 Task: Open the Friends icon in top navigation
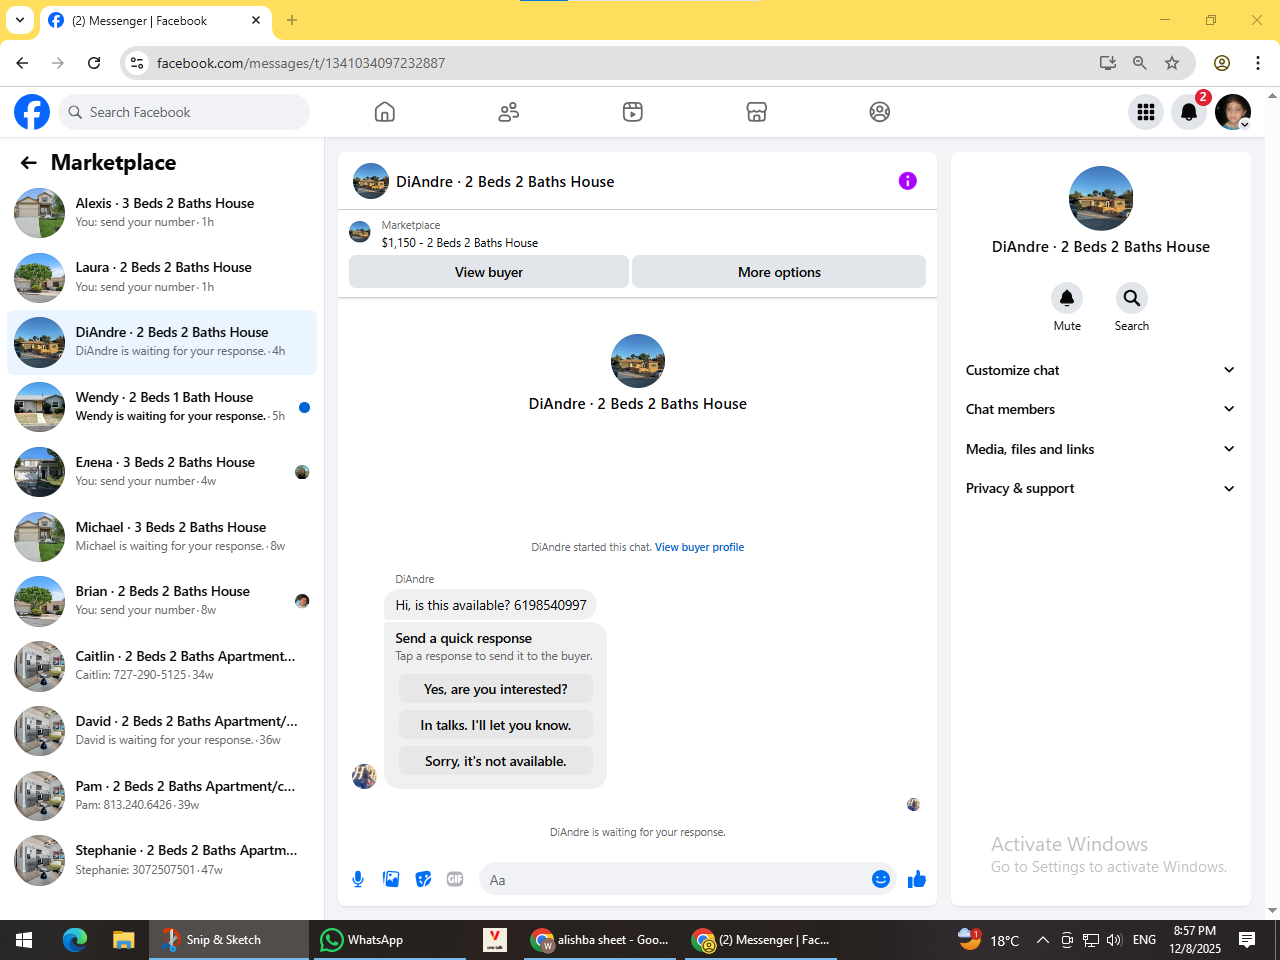[x=509, y=112]
